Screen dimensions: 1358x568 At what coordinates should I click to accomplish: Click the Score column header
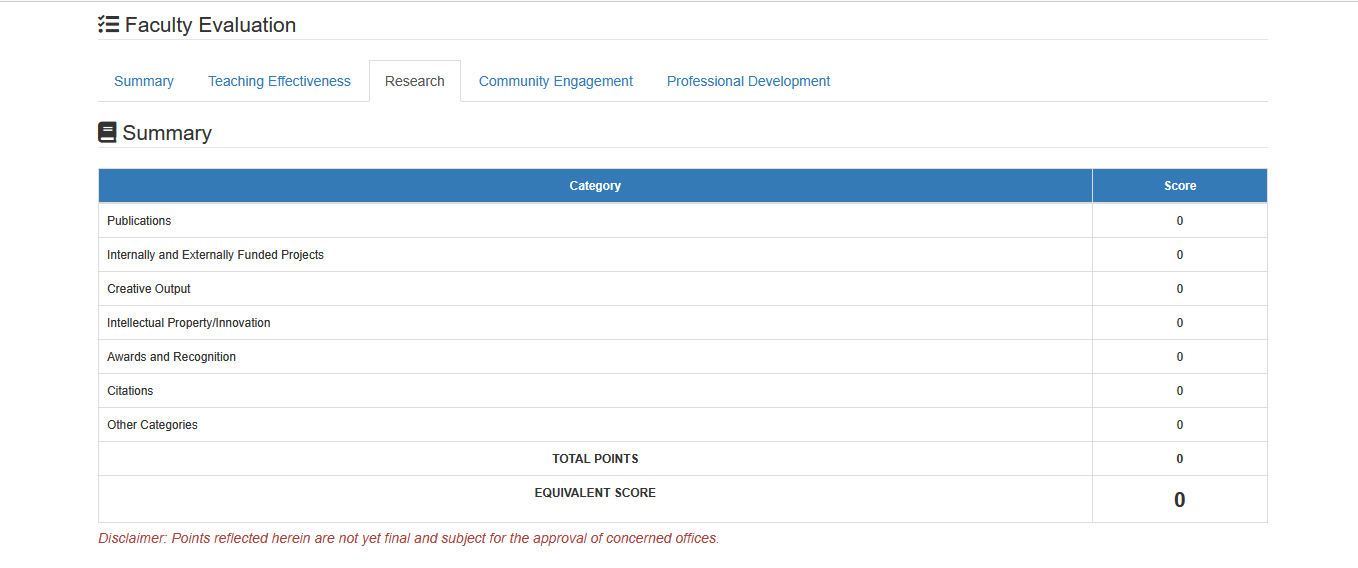1180,186
